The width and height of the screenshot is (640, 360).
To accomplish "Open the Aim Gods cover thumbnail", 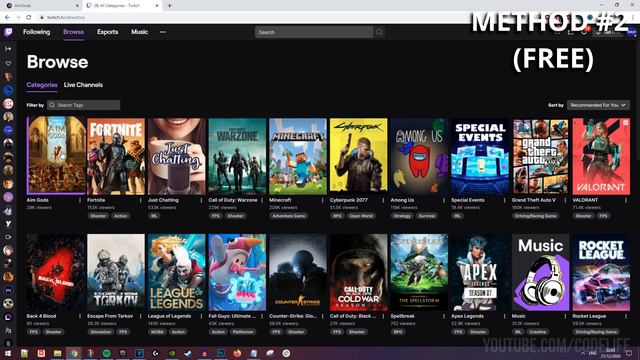I will pos(56,155).
